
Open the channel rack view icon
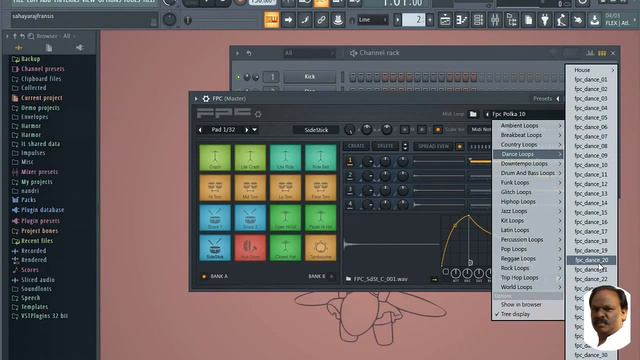[x=478, y=20]
